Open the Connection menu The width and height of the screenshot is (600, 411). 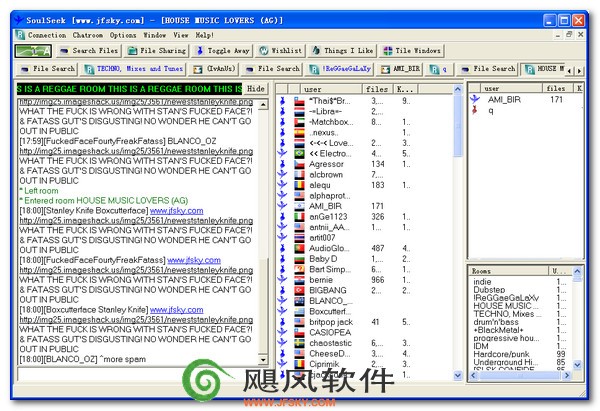(x=47, y=35)
